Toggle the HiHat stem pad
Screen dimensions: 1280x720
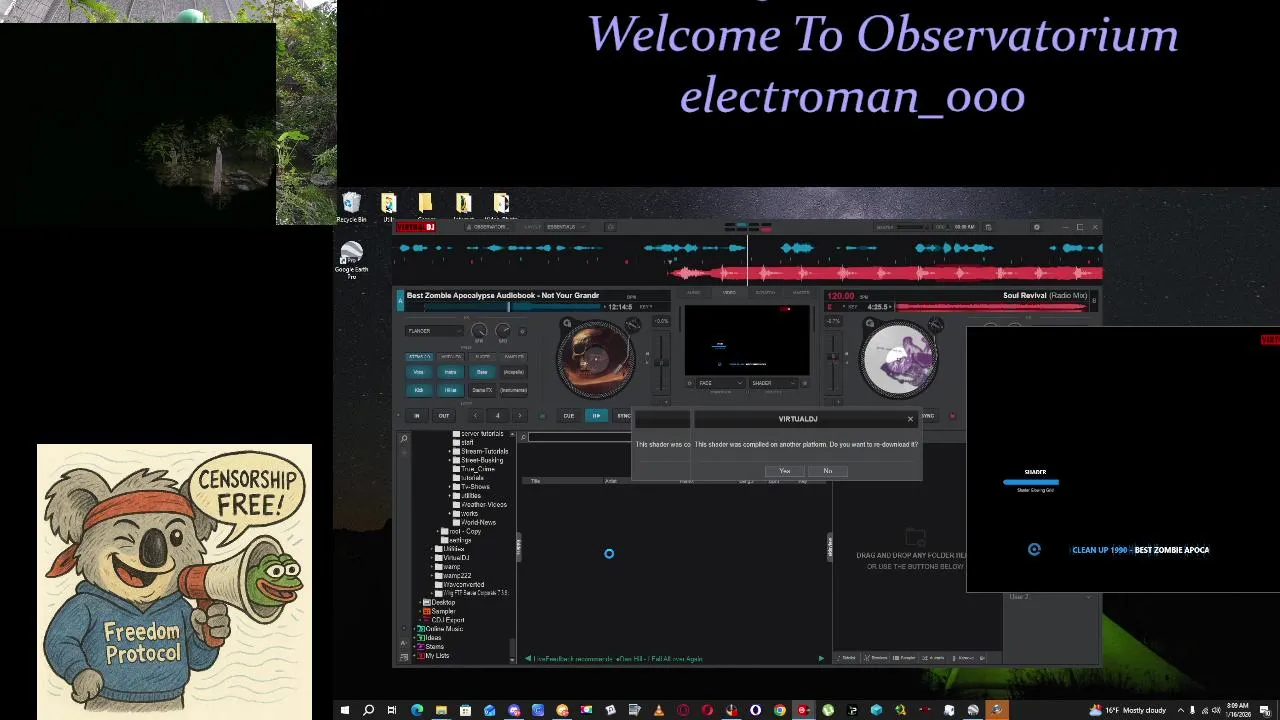coord(450,390)
